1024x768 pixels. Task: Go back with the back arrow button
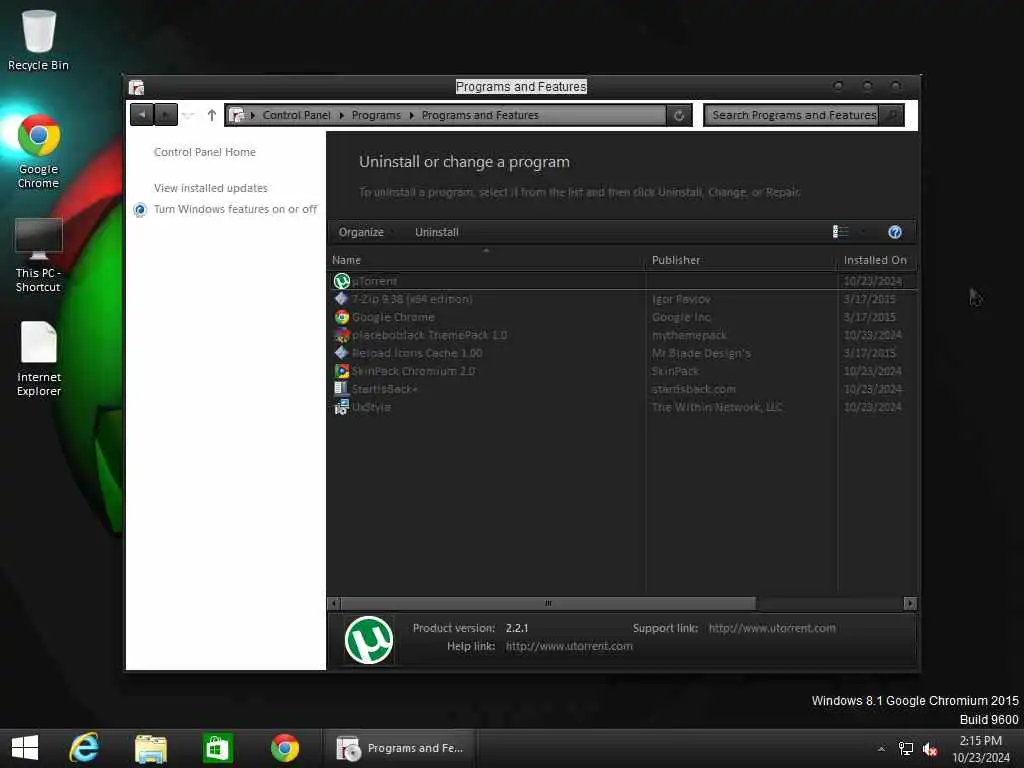coord(142,115)
